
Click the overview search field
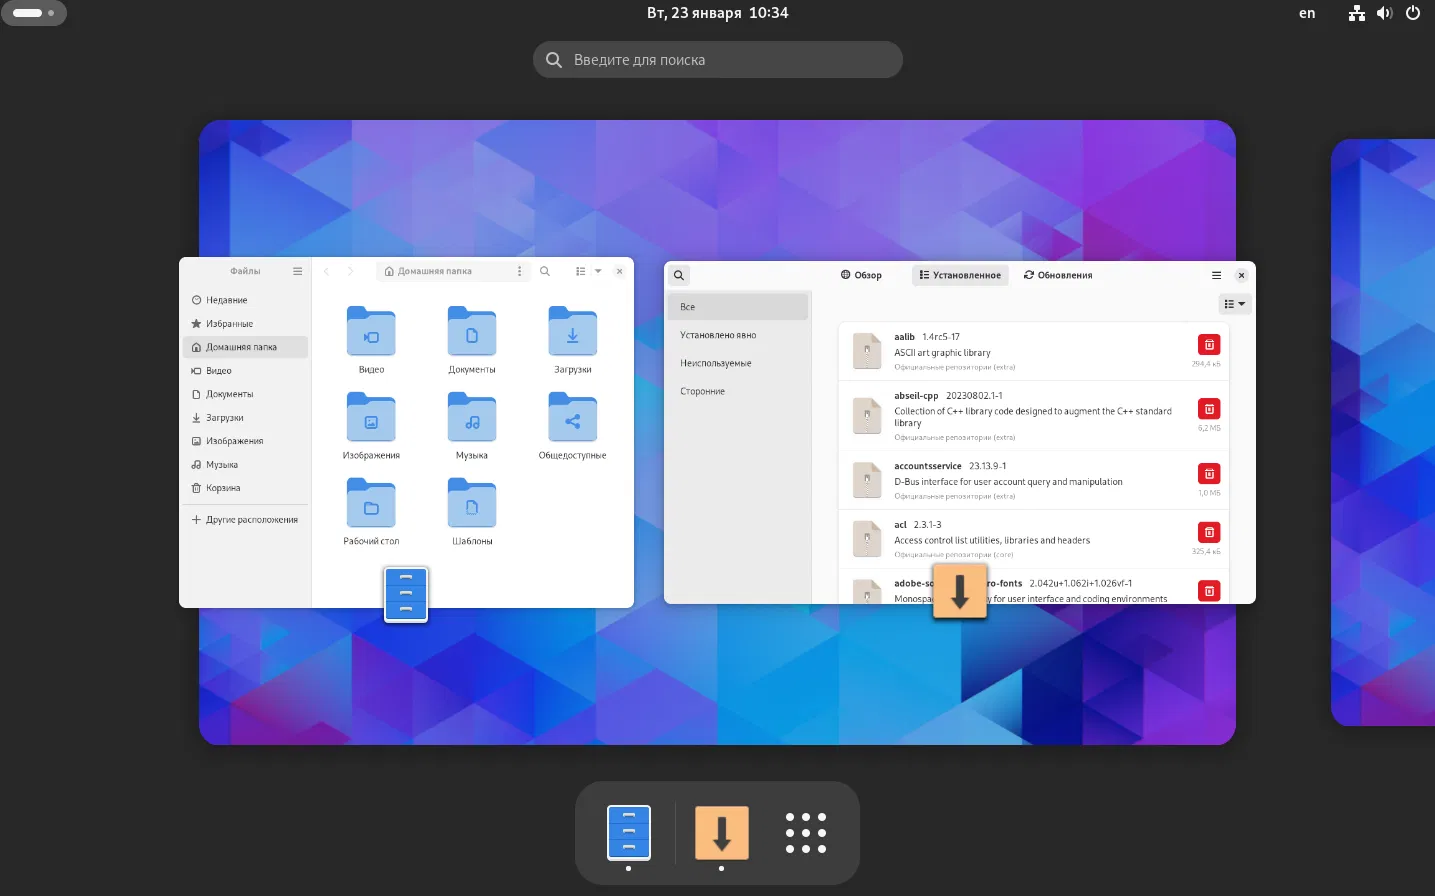(718, 60)
